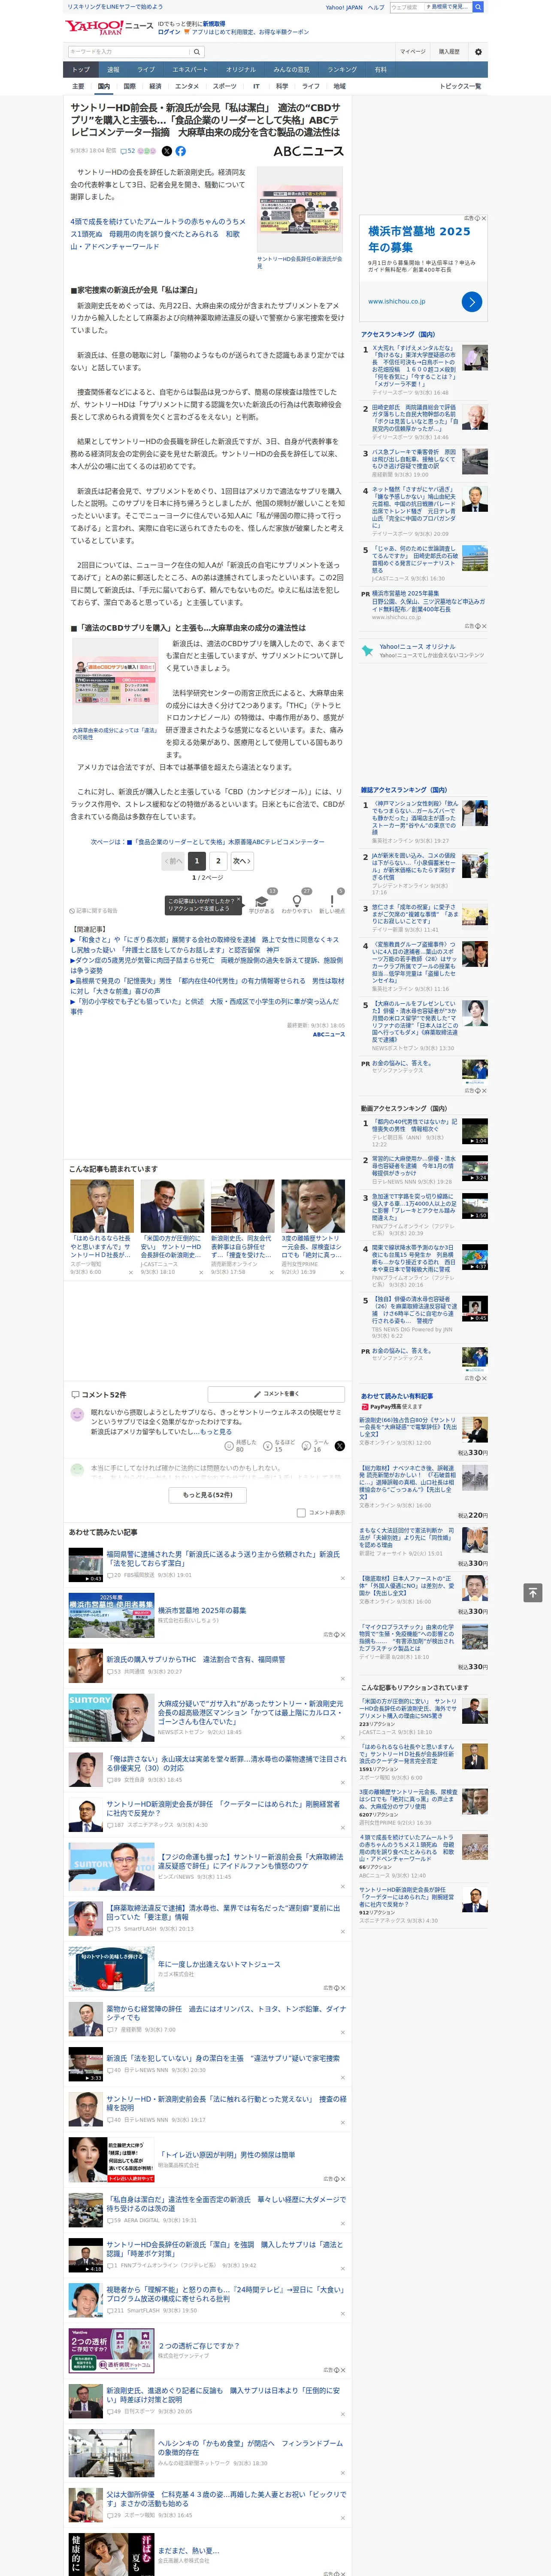Open the アムールトラ related article link
551x2576 pixels.
coord(158,234)
